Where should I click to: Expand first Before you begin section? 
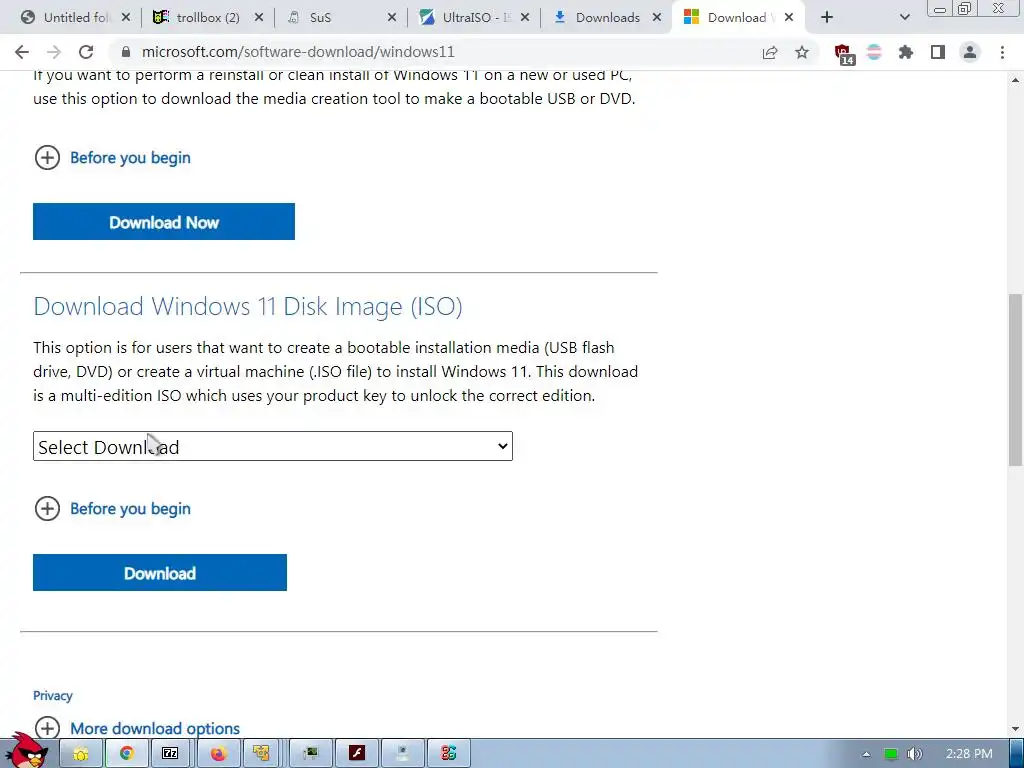(x=112, y=157)
